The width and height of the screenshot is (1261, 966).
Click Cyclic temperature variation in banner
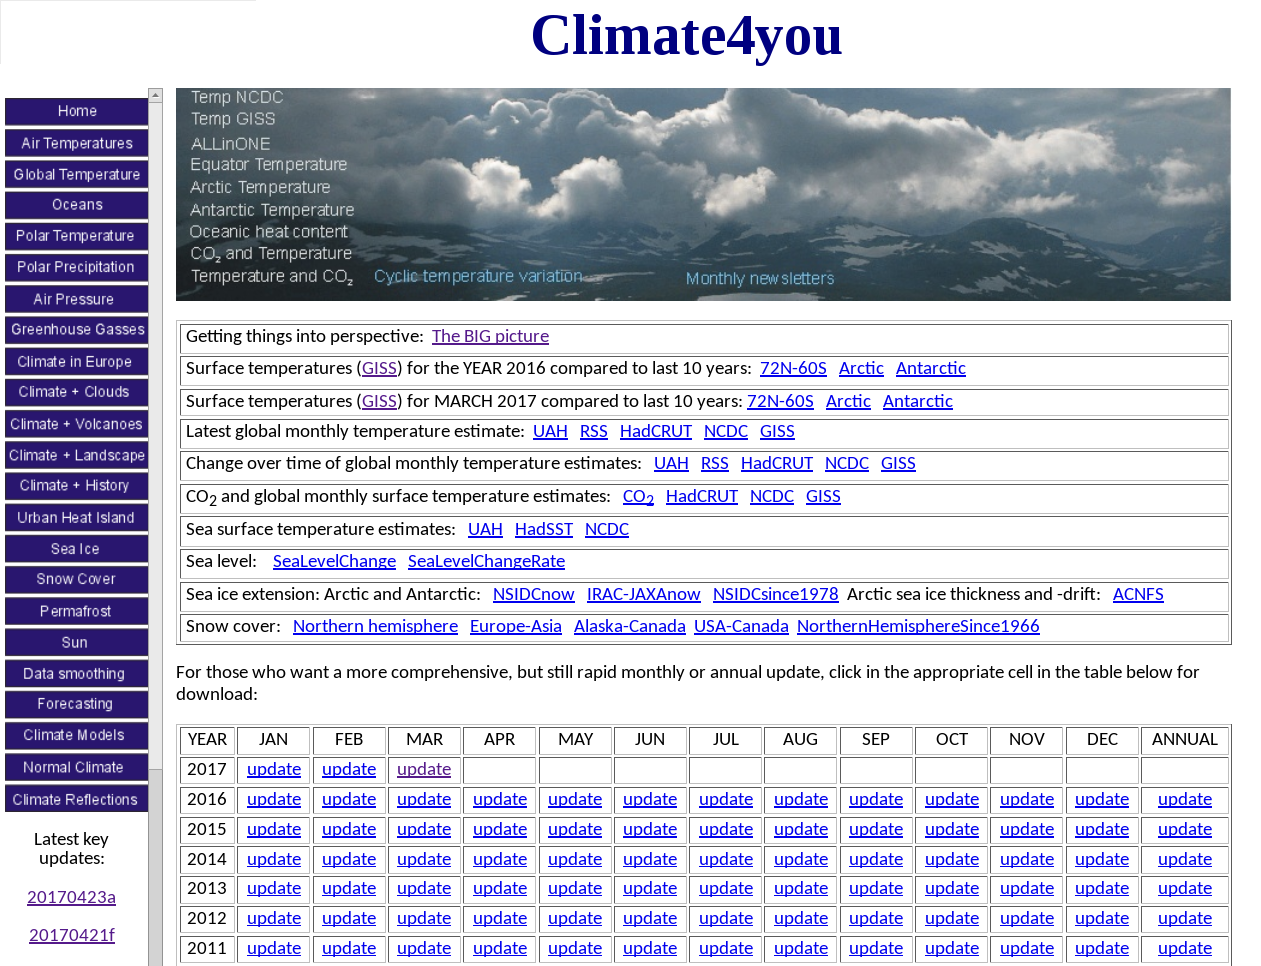pyautogui.click(x=478, y=276)
